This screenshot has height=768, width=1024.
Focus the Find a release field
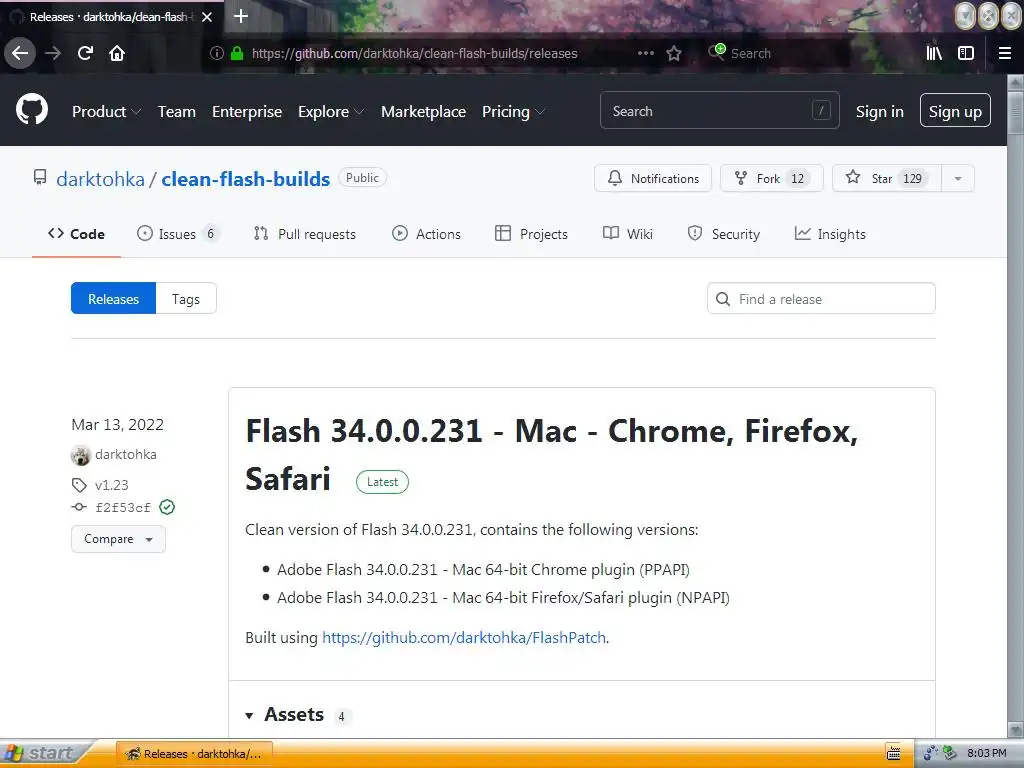click(x=821, y=298)
